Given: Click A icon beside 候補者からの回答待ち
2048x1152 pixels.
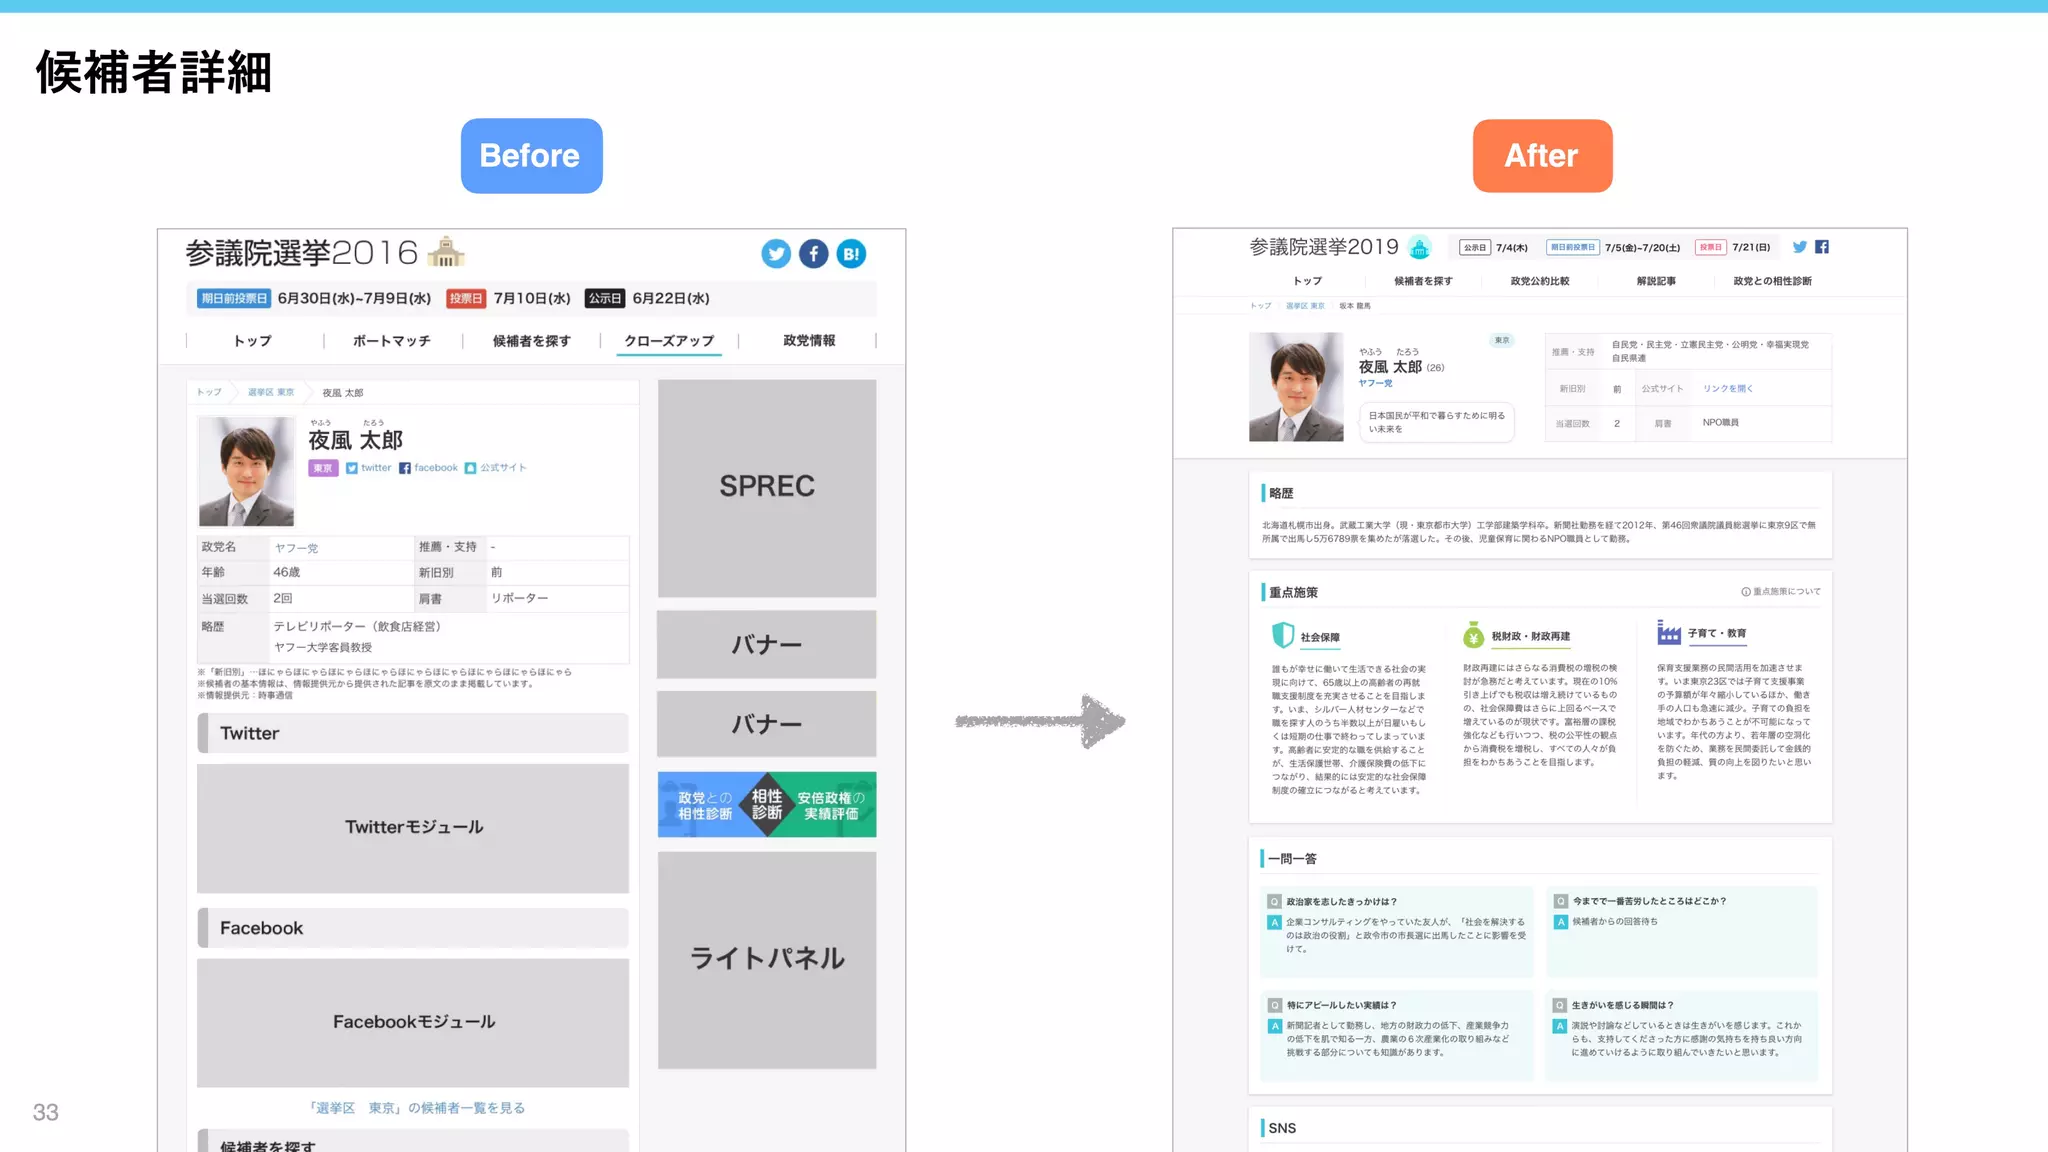Looking at the screenshot, I should tap(1560, 922).
